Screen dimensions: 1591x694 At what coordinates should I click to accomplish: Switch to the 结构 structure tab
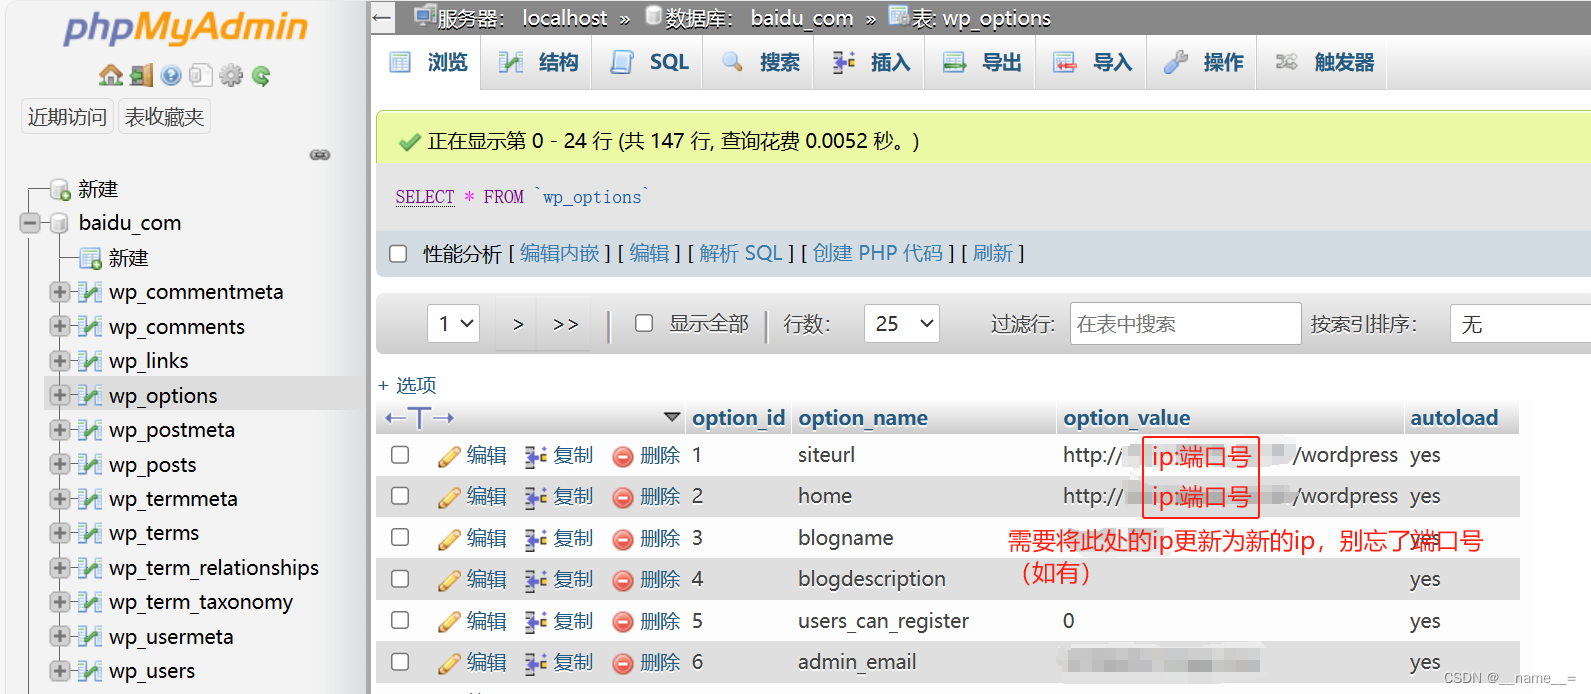[x=538, y=62]
